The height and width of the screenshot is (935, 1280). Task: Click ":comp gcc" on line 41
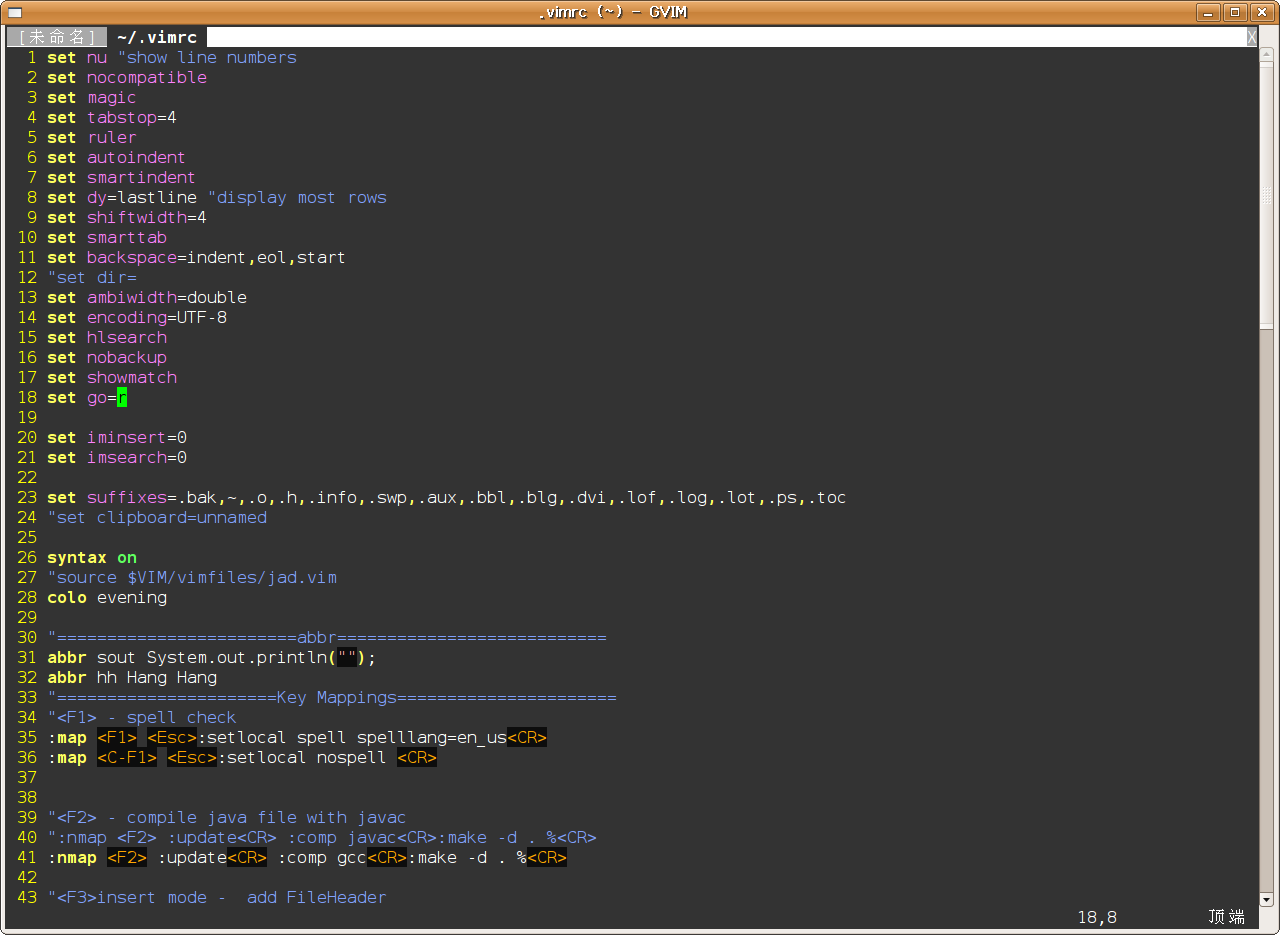click(x=322, y=858)
